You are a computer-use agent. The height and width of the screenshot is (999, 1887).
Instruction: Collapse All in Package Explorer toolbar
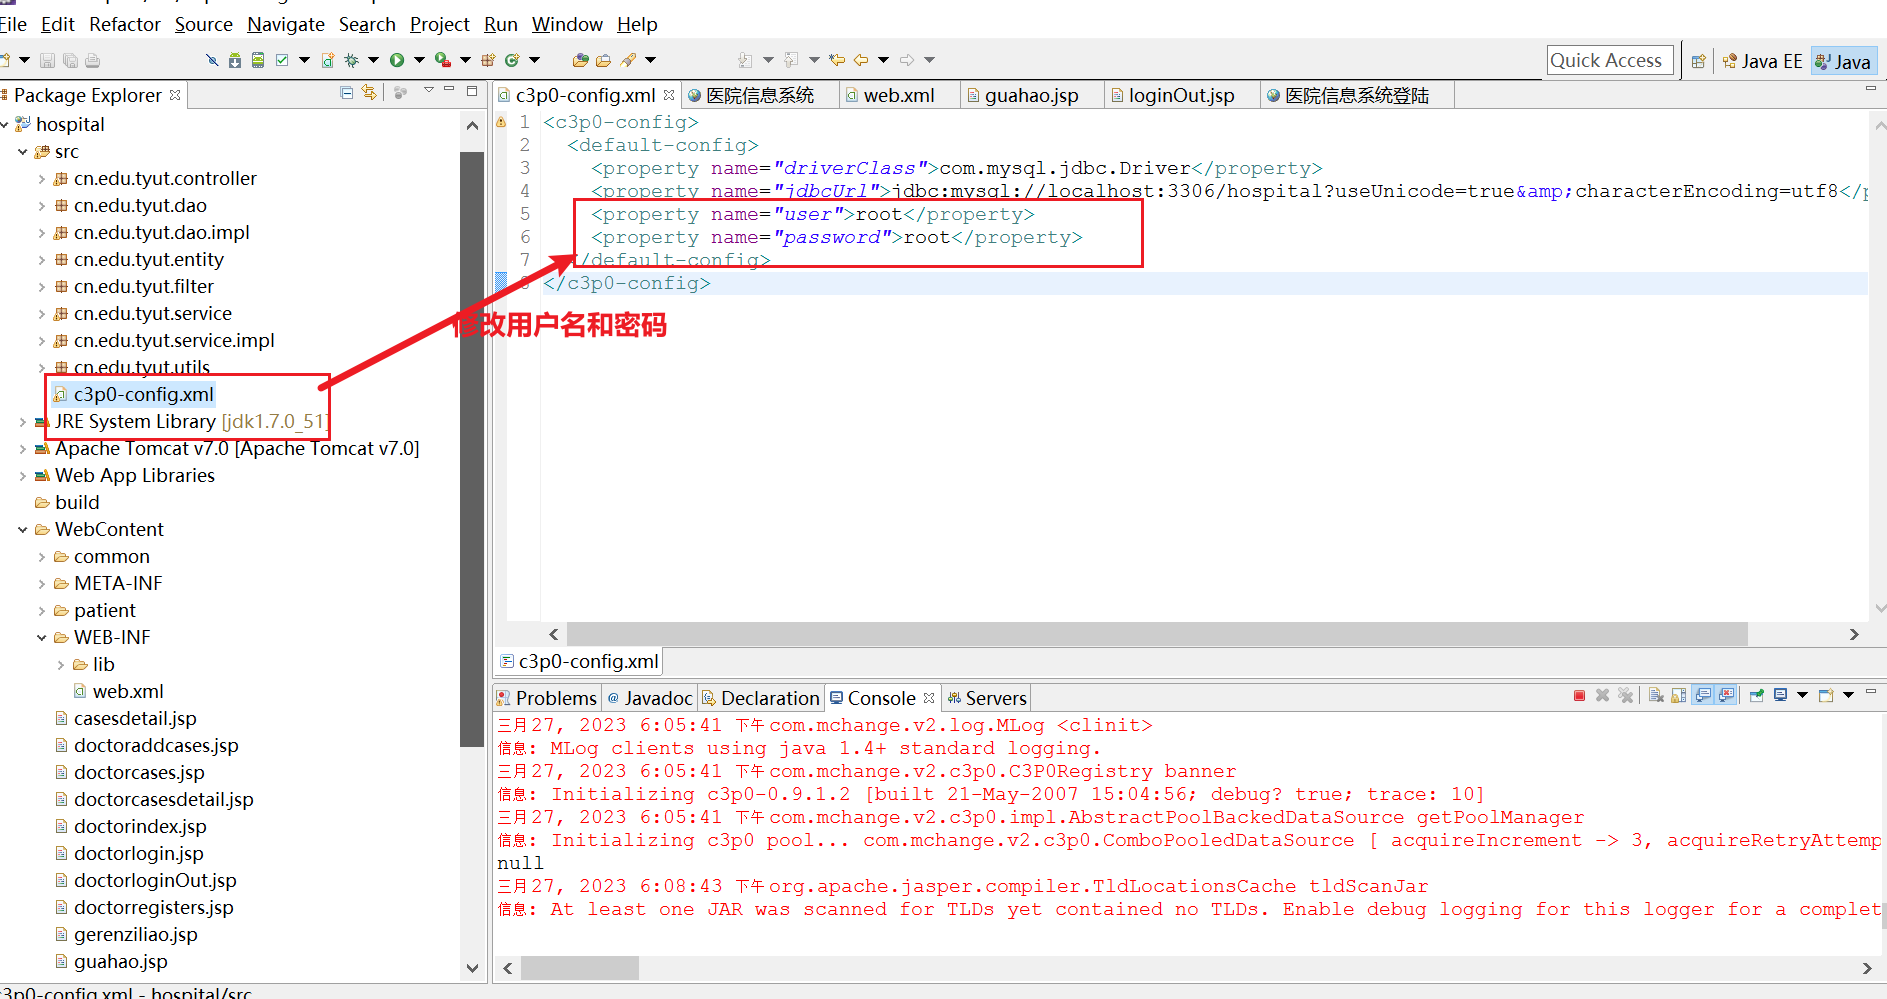coord(346,92)
